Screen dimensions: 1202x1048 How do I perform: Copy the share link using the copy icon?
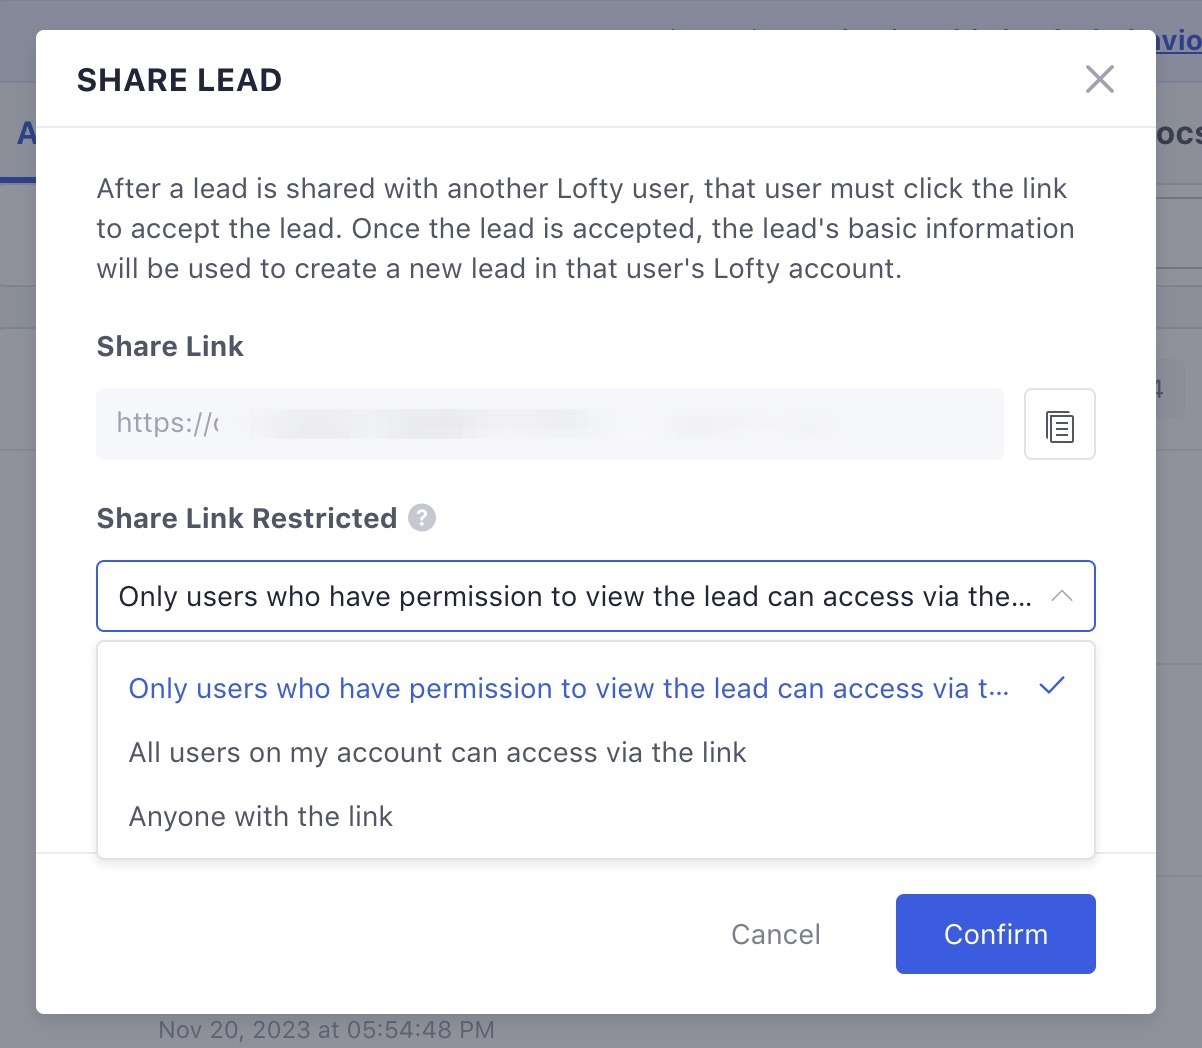point(1060,424)
